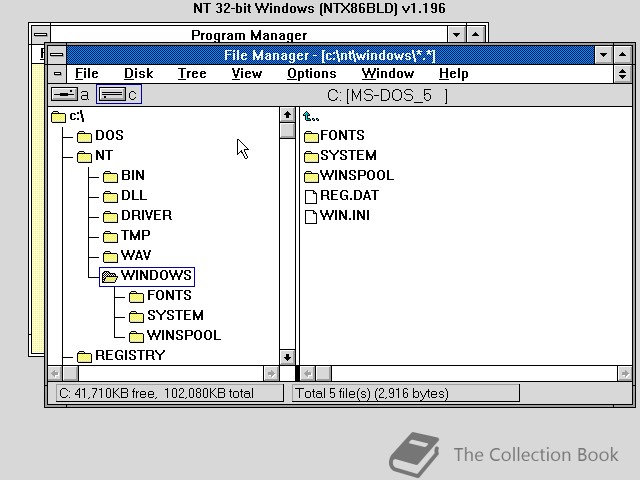Image resolution: width=640 pixels, height=480 pixels.
Task: Open the Help menu
Action: (453, 73)
